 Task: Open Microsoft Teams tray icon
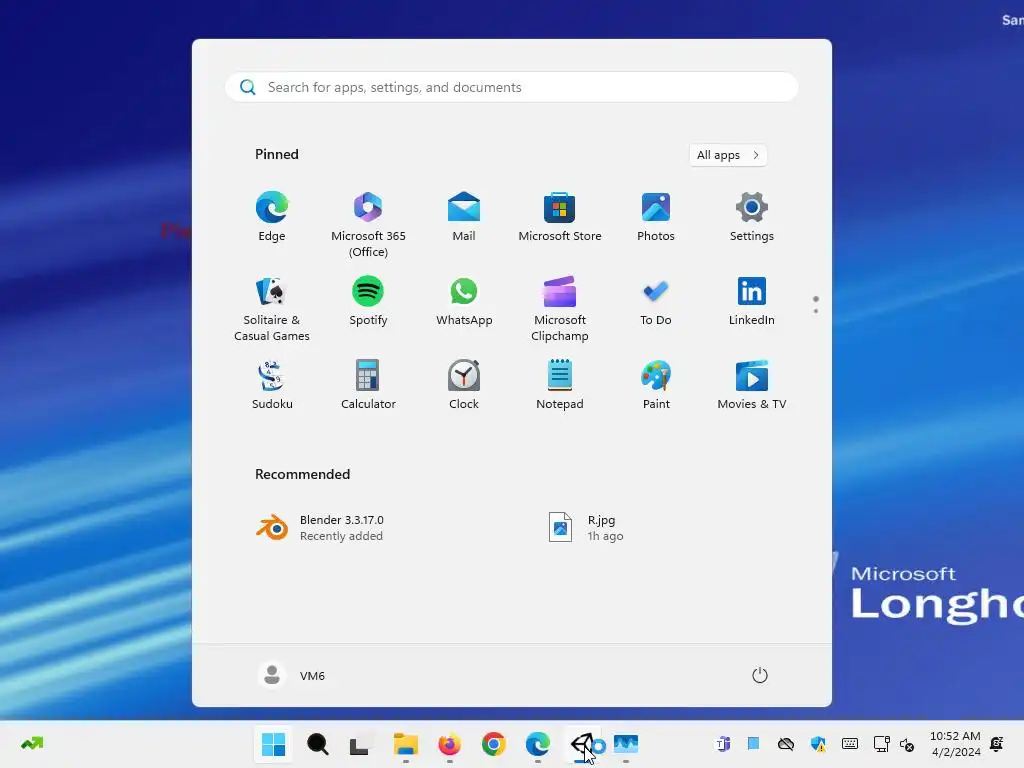click(723, 744)
